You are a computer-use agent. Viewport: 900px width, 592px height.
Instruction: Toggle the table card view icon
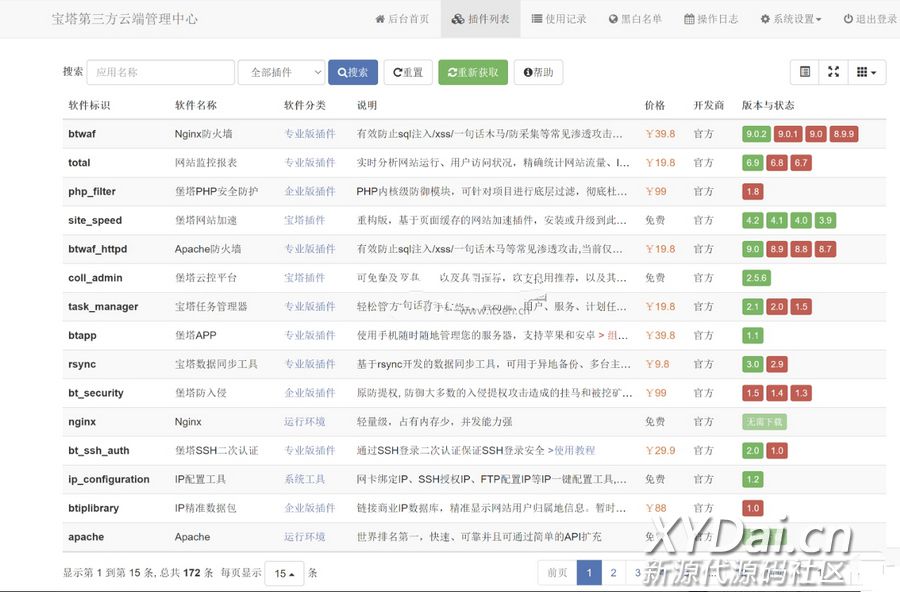tap(804, 72)
